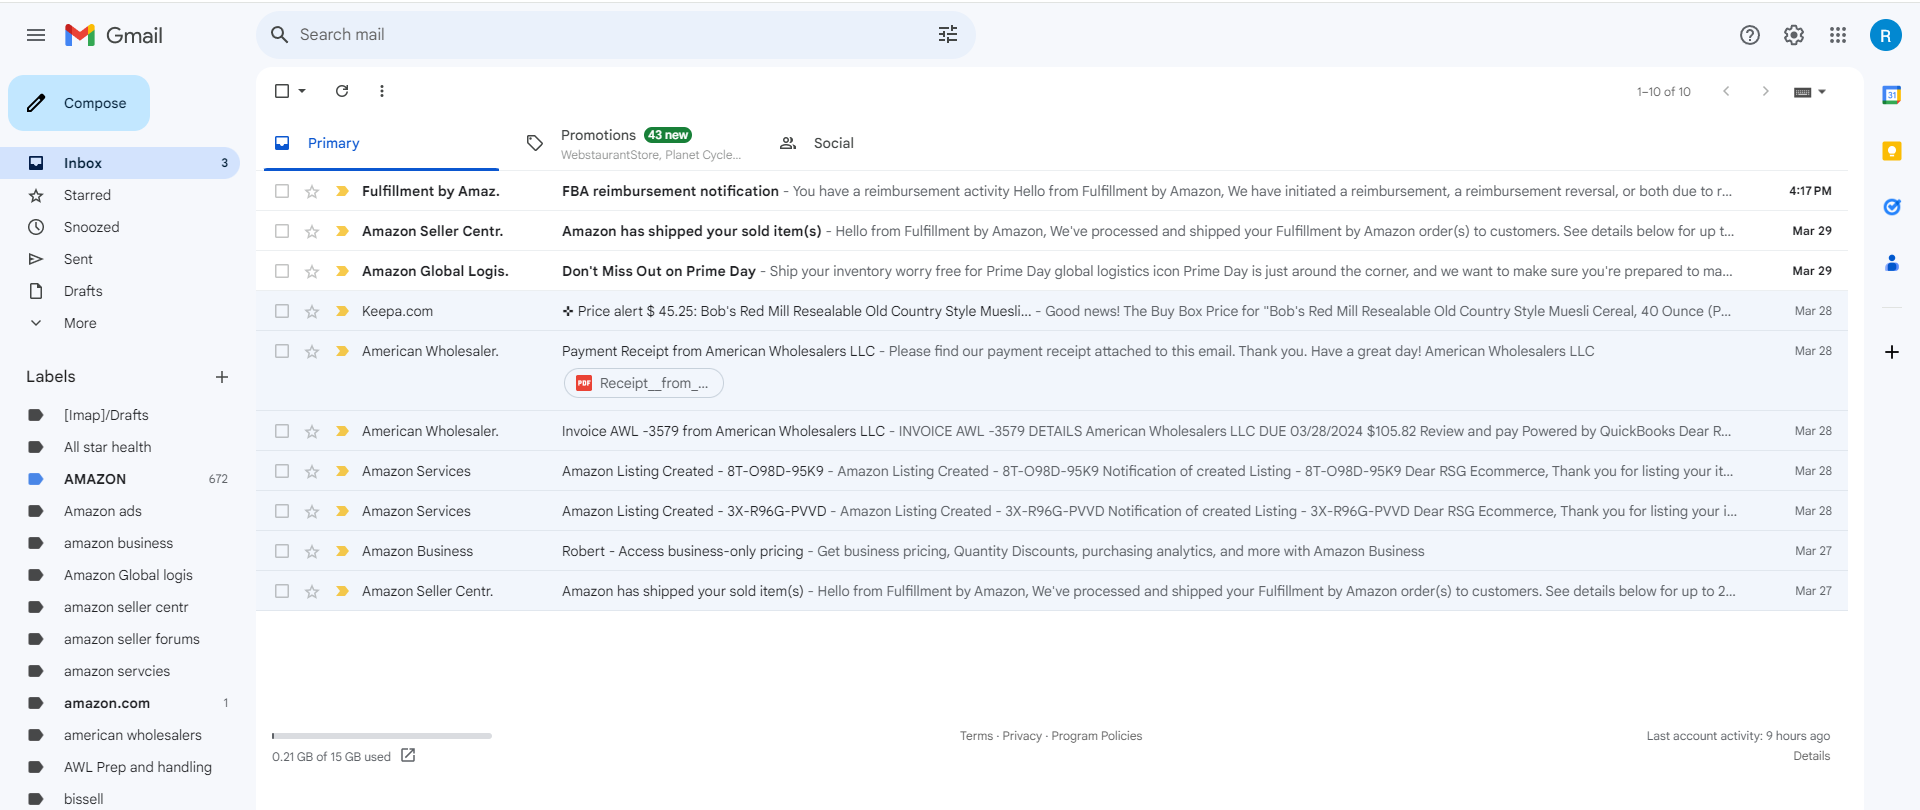
Task: Open the Snoozed folder
Action: coord(120,227)
